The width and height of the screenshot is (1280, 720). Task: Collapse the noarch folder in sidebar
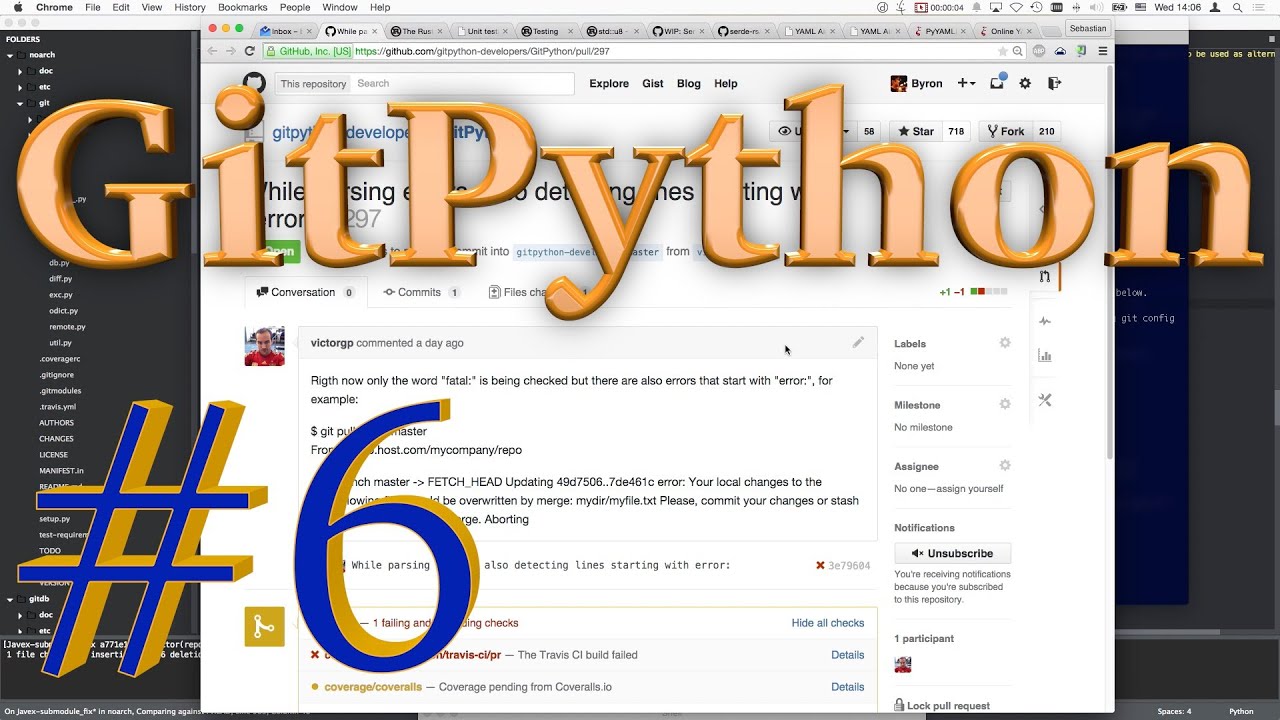[x=10, y=55]
